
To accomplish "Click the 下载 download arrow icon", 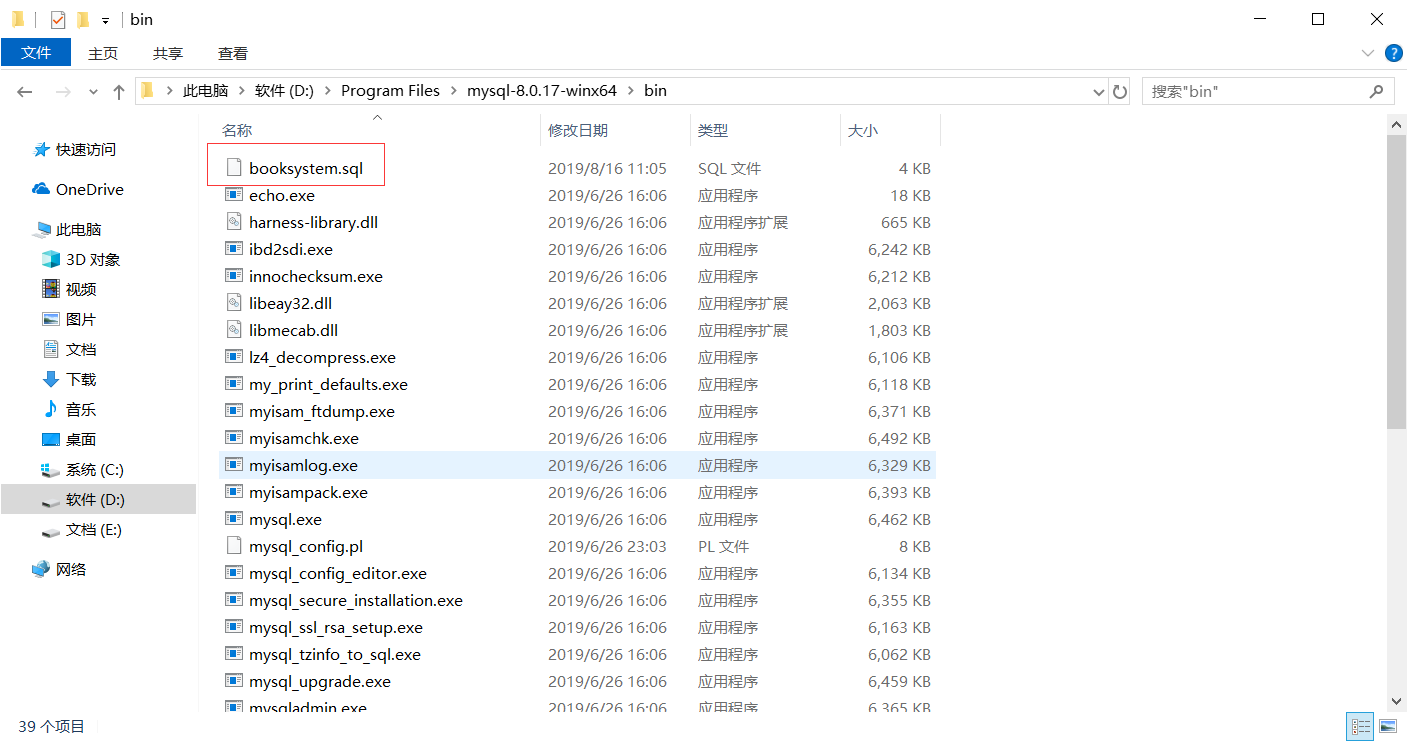I will pos(51,379).
